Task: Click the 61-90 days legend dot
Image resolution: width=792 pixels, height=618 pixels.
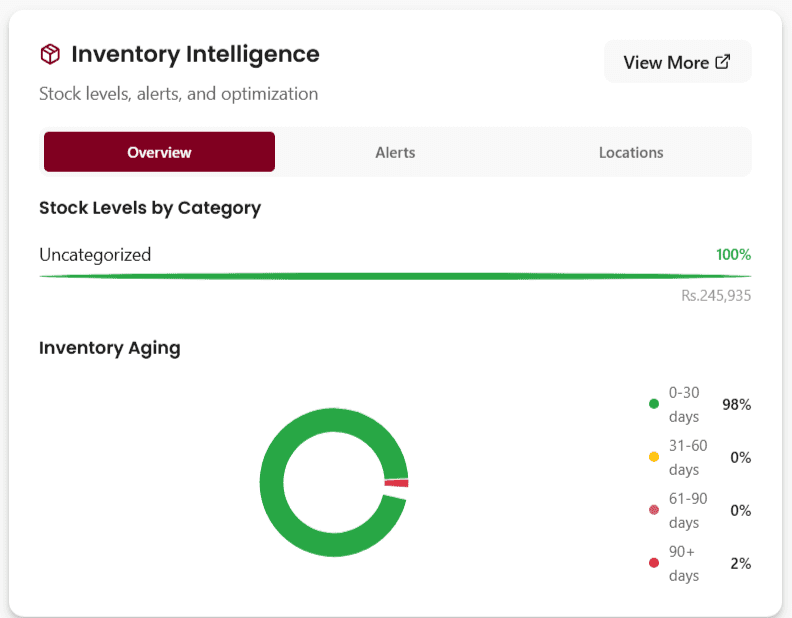Action: pyautogui.click(x=654, y=510)
